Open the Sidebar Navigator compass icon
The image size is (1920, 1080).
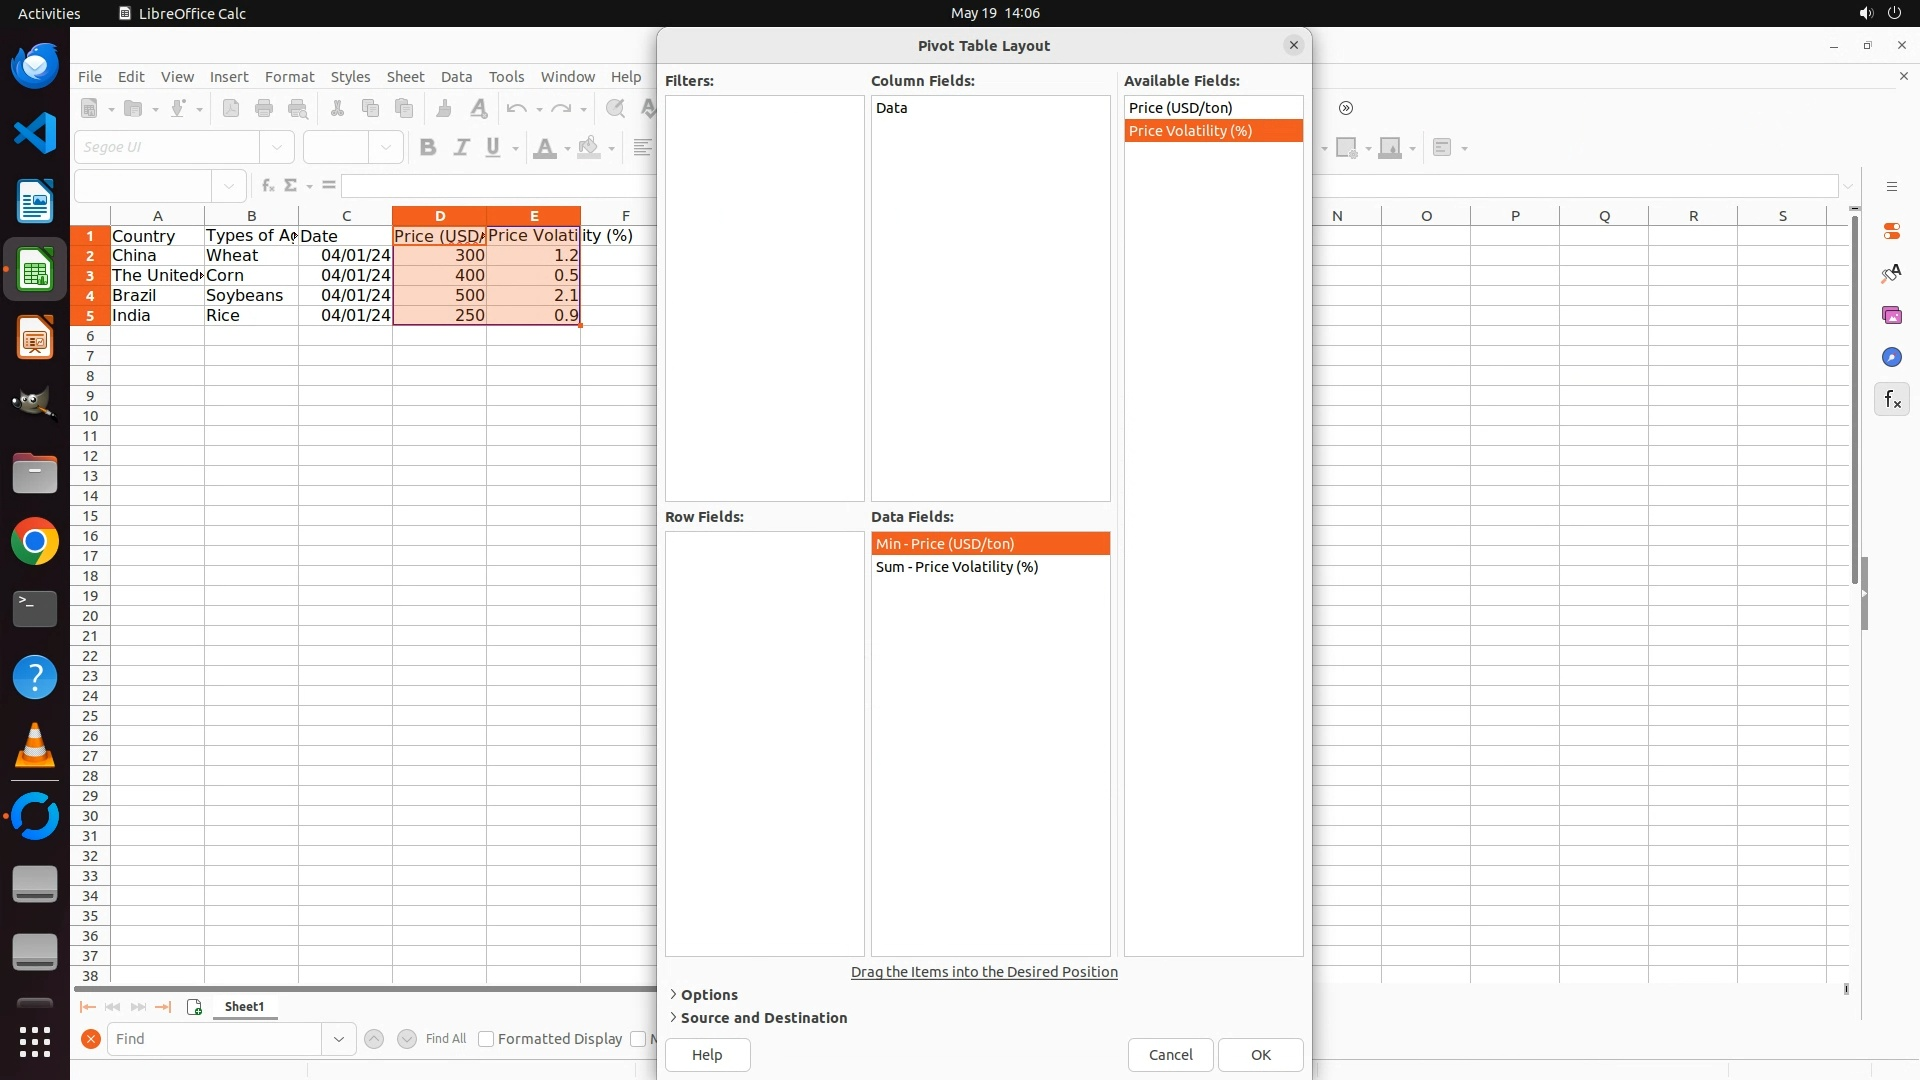pos(1891,358)
